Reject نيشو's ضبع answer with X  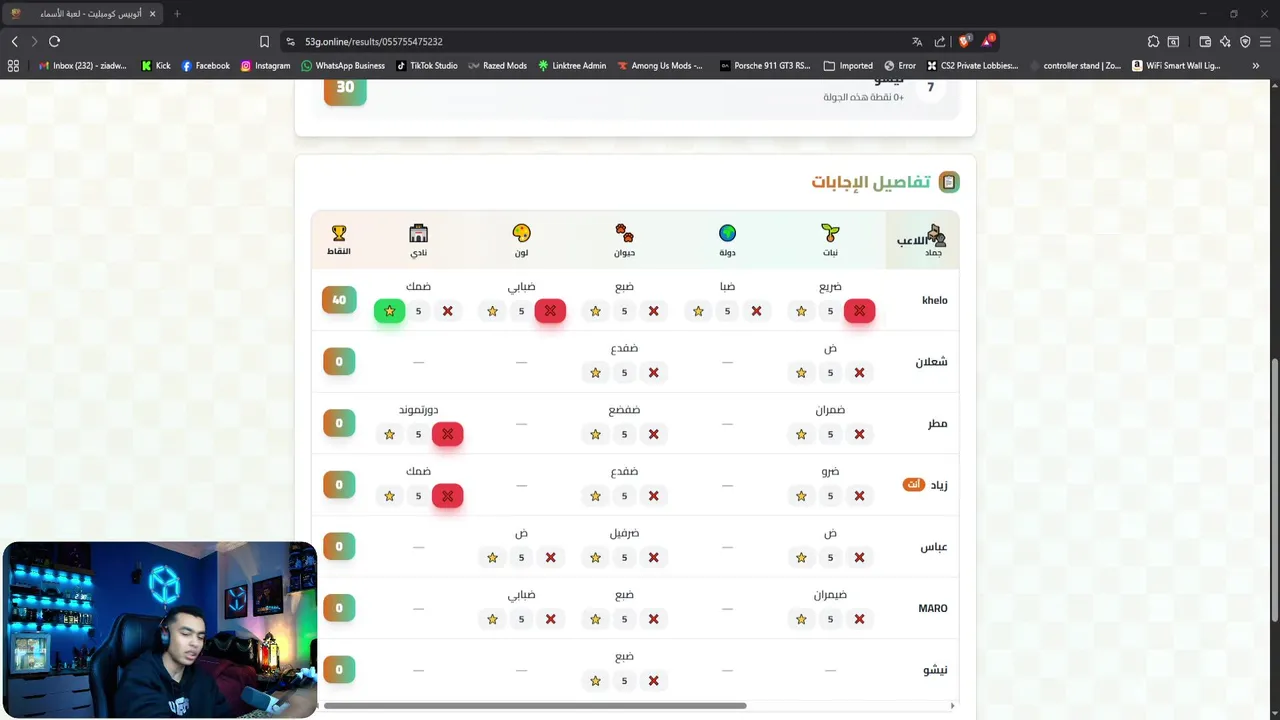[x=653, y=681]
